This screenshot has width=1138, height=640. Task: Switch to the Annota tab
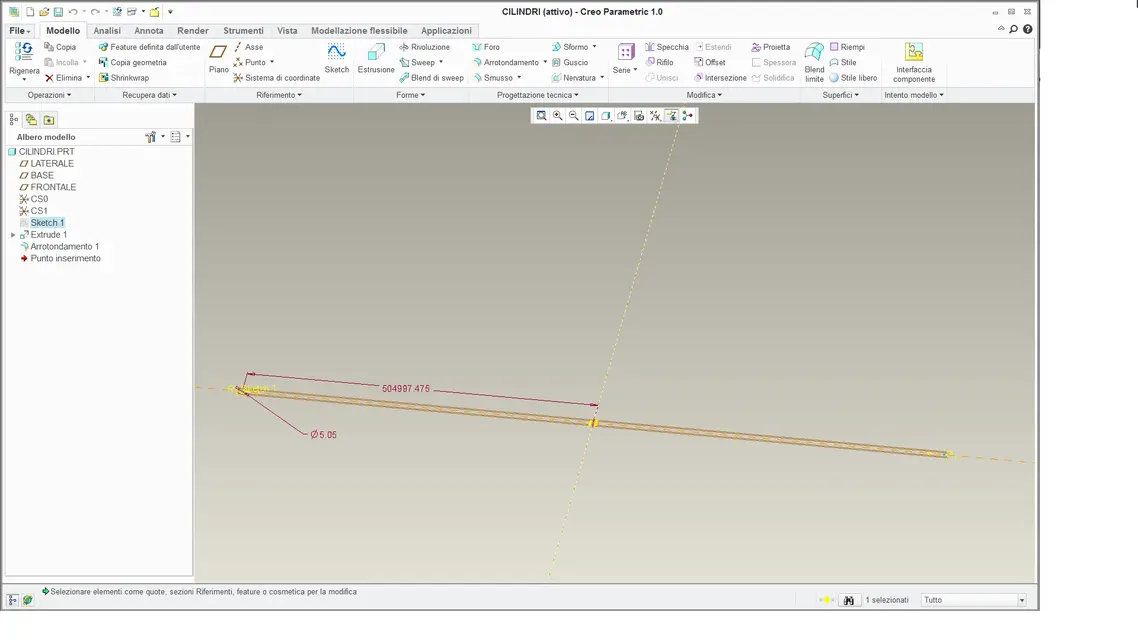point(149,30)
